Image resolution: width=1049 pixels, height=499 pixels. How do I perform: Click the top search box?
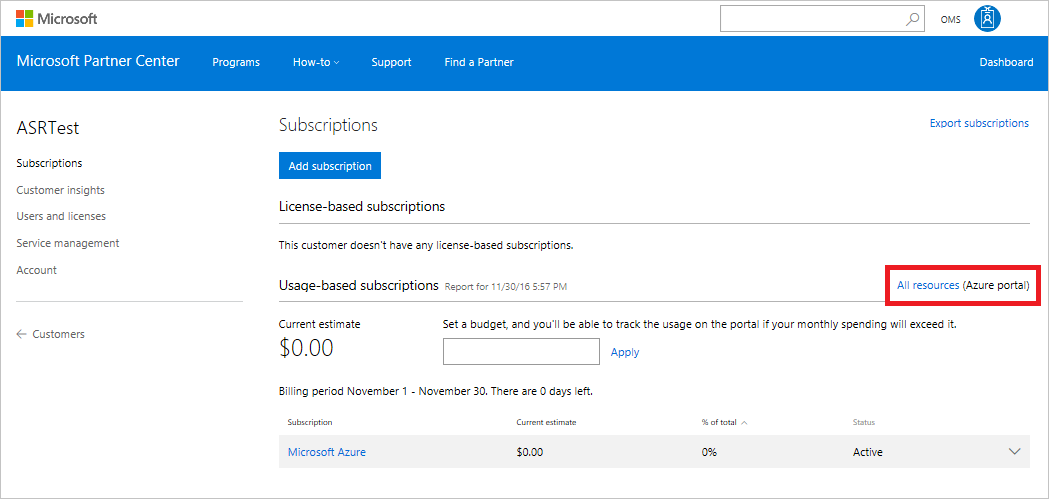810,19
